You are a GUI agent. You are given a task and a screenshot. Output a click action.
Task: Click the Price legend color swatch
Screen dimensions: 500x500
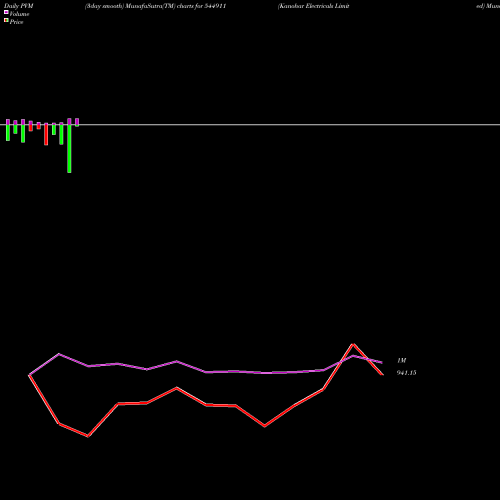[x=6, y=21]
